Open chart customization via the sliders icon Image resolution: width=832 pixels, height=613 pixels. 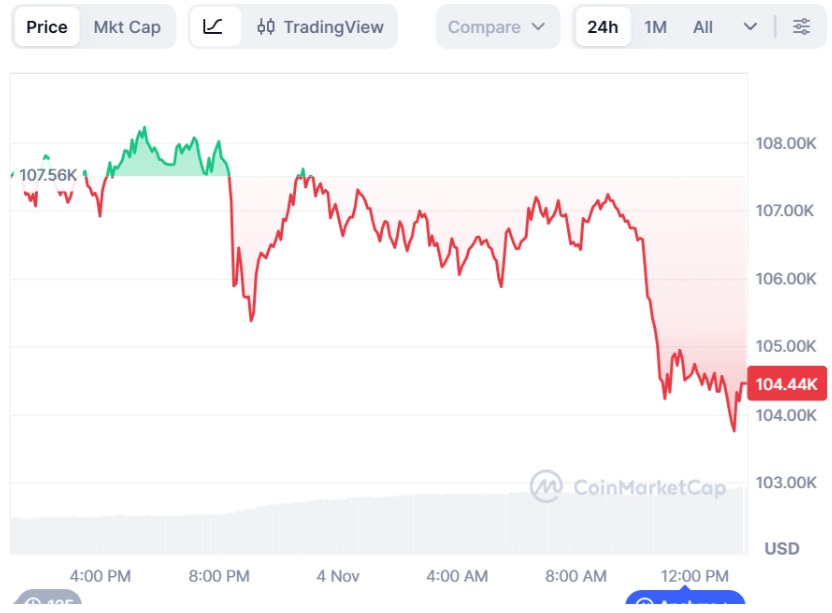point(803,27)
